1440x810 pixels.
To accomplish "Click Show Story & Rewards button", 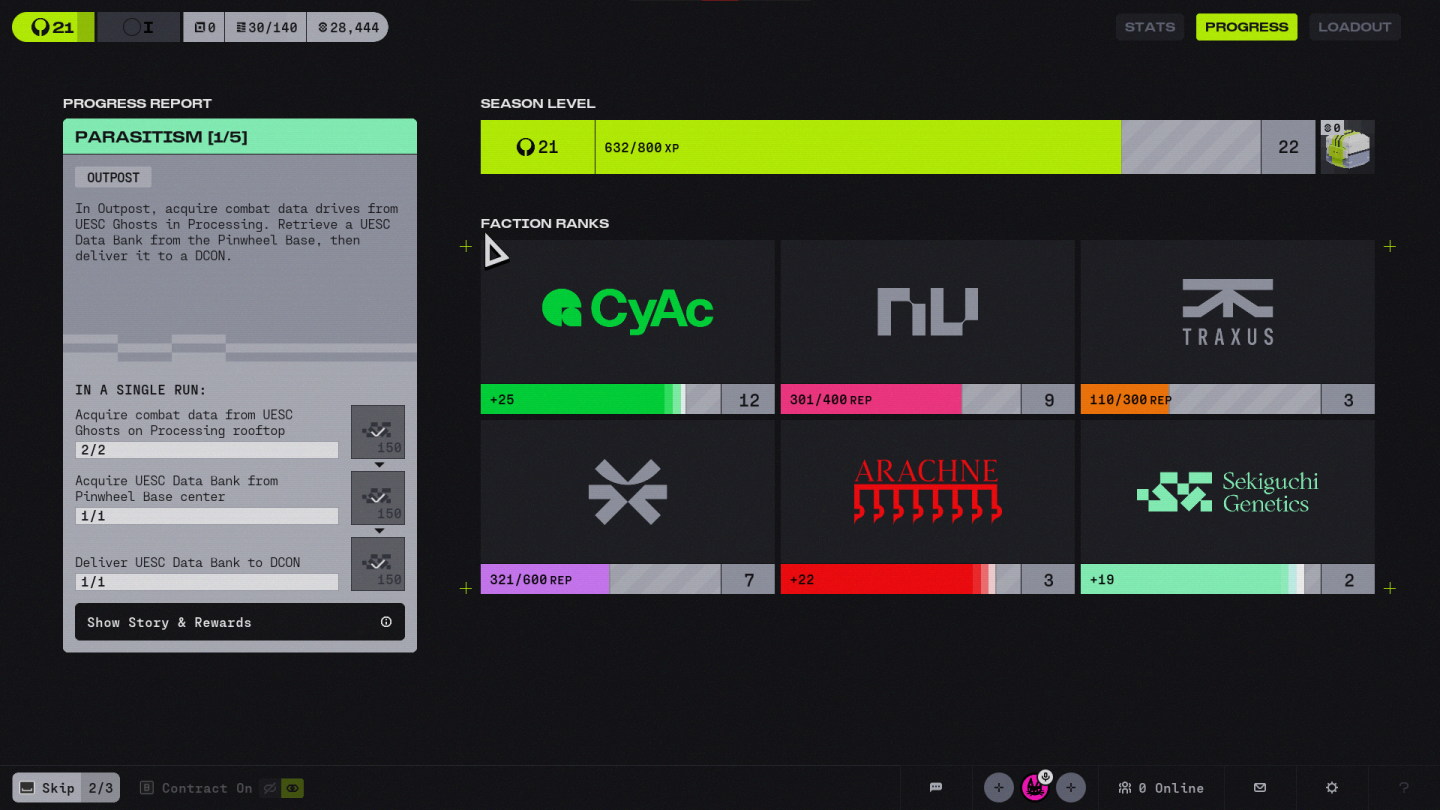I will click(x=240, y=622).
